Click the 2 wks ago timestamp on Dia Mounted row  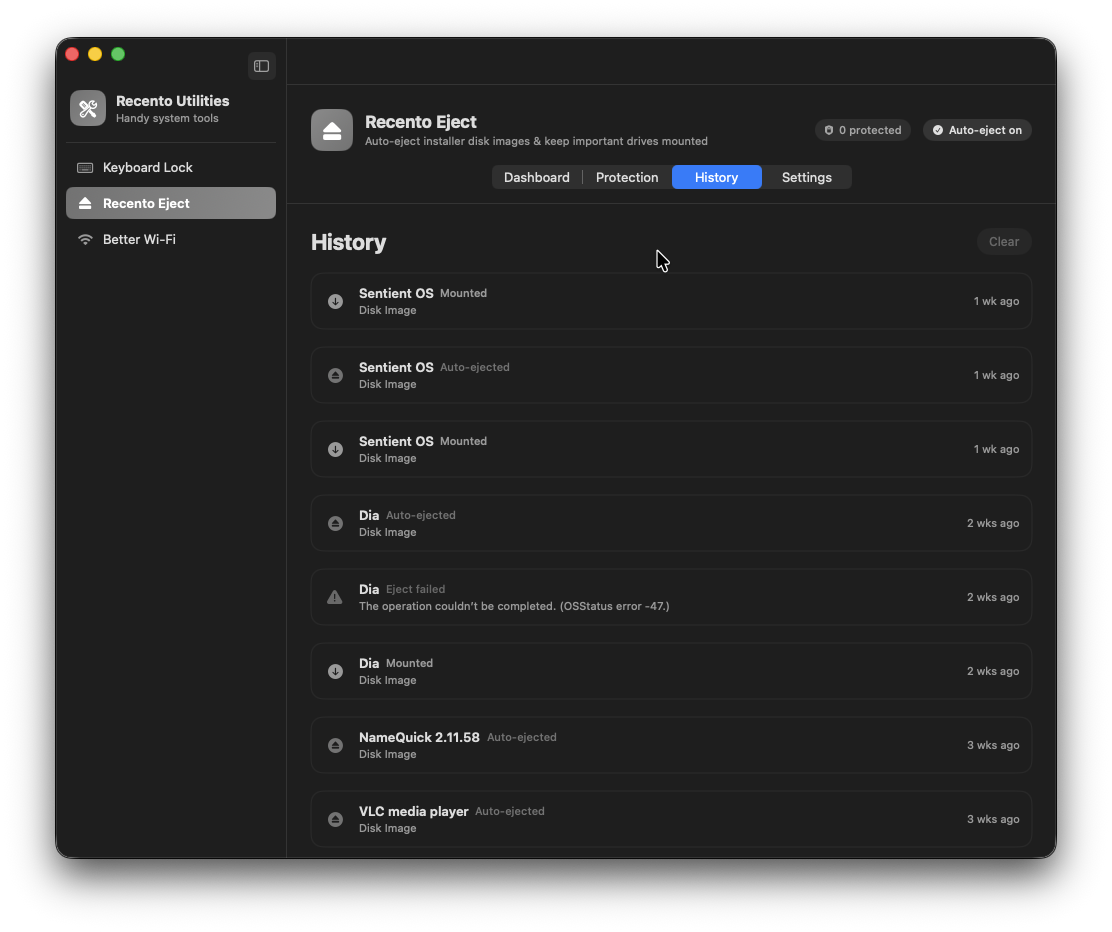click(x=993, y=672)
